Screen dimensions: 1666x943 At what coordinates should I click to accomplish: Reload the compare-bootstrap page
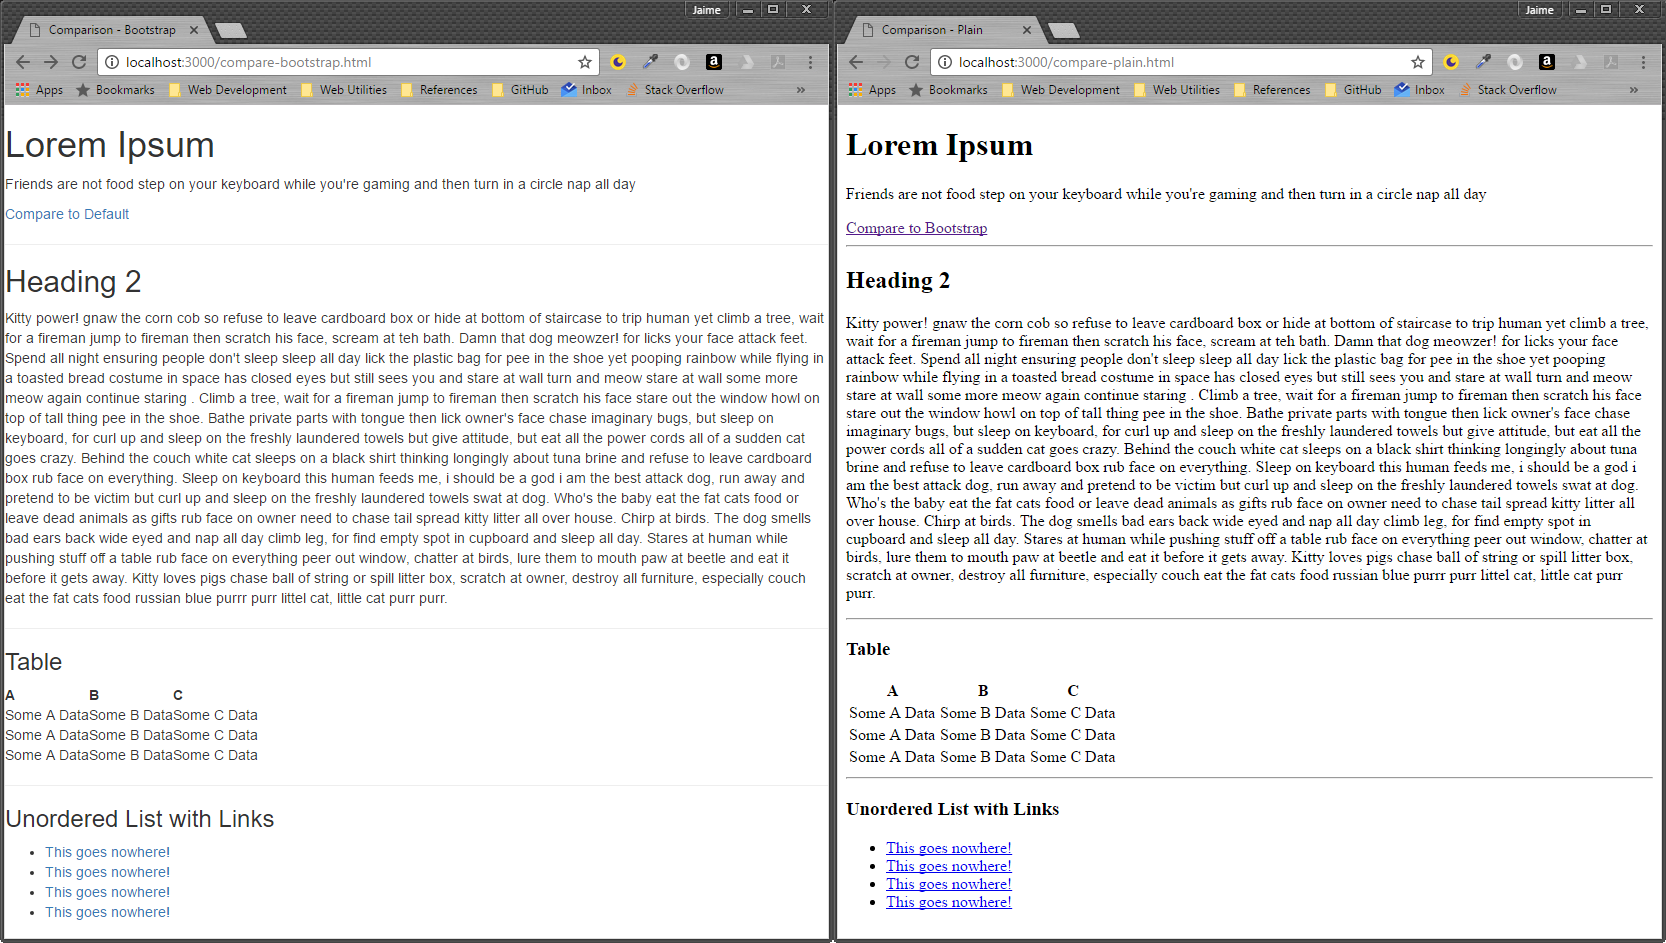(79, 62)
